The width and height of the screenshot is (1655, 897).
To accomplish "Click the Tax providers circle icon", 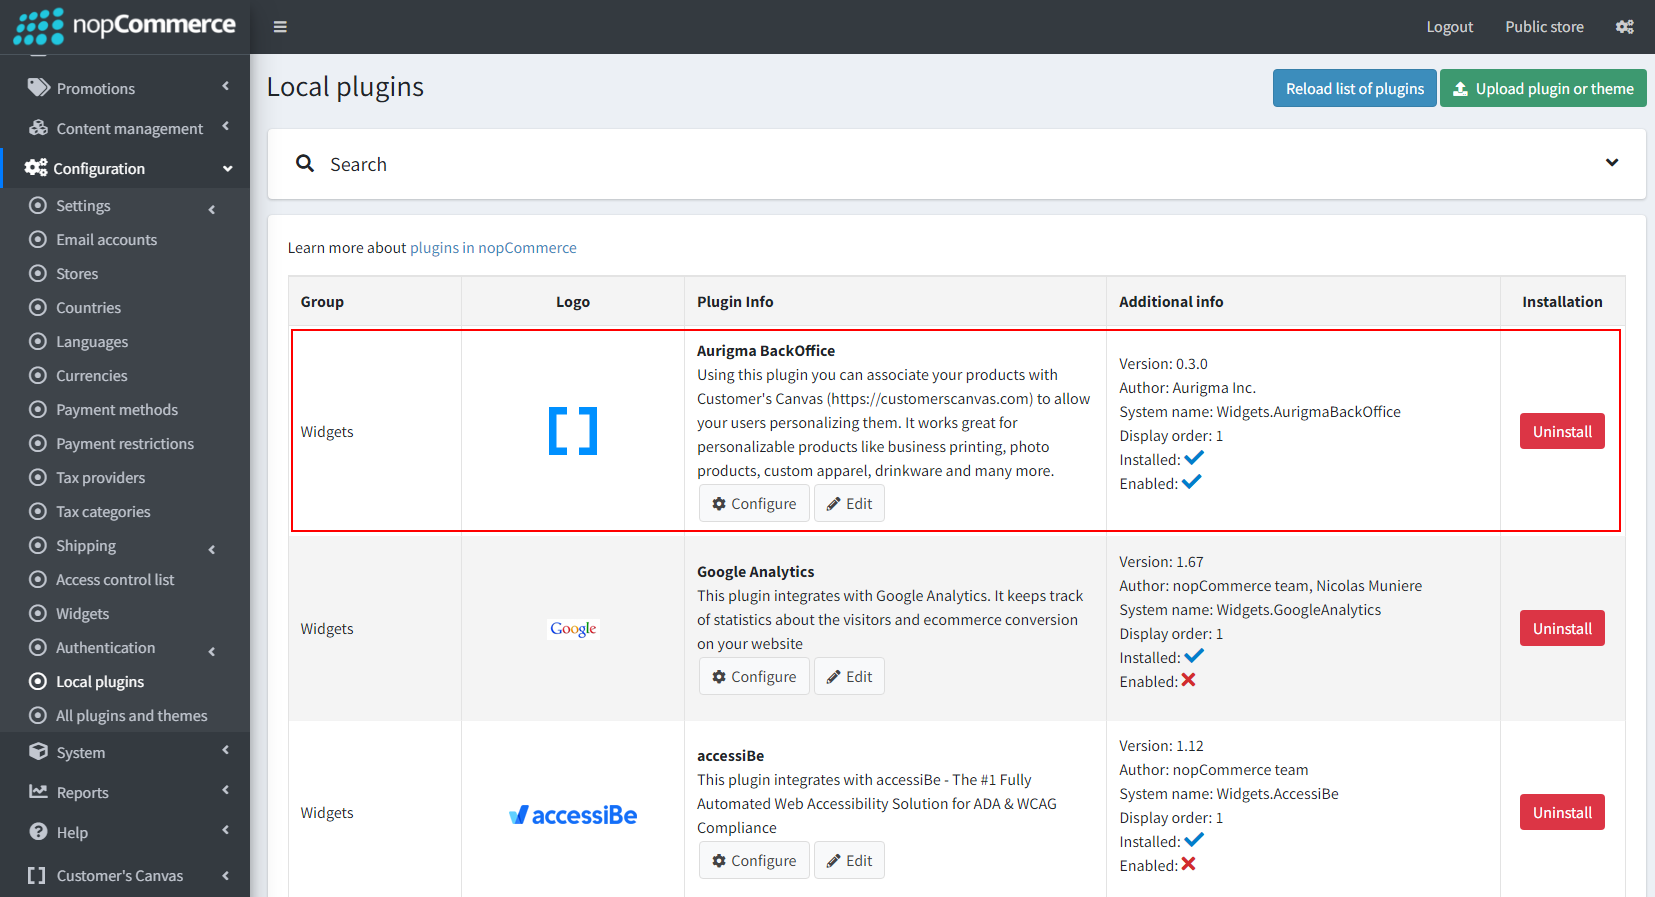I will pos(38,477).
